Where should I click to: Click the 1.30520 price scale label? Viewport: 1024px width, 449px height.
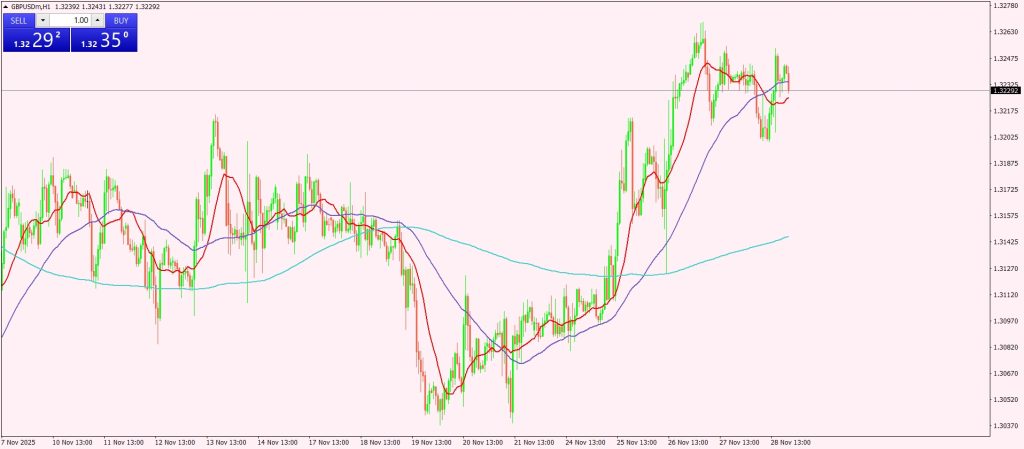(1004, 399)
